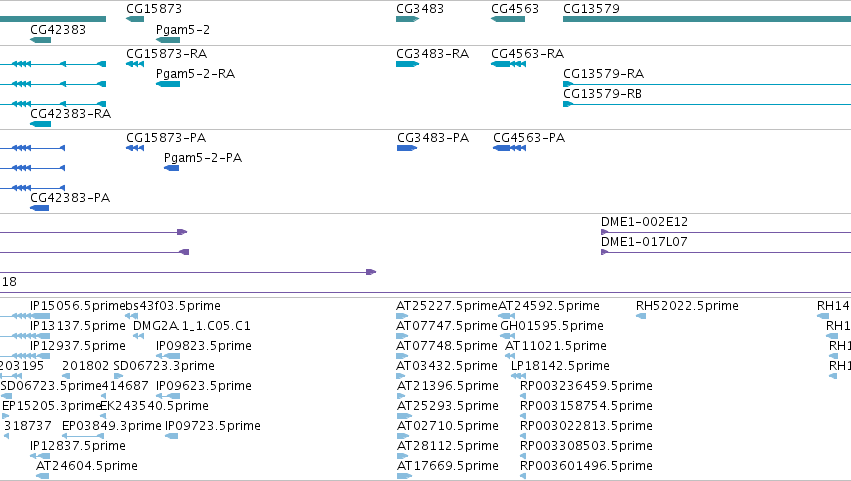Click the CG3483 gene label
Viewport: 851px width, 481px height.
pos(420,9)
